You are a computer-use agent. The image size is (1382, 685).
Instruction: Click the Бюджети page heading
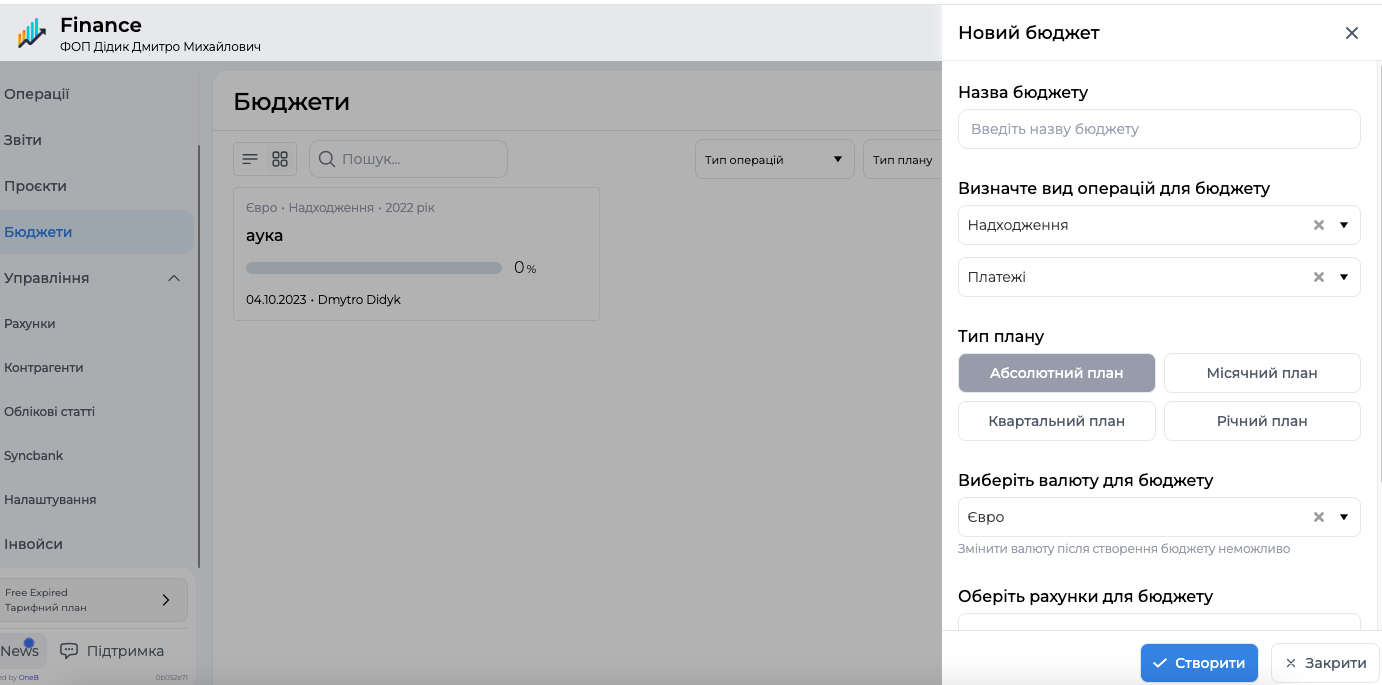click(291, 101)
